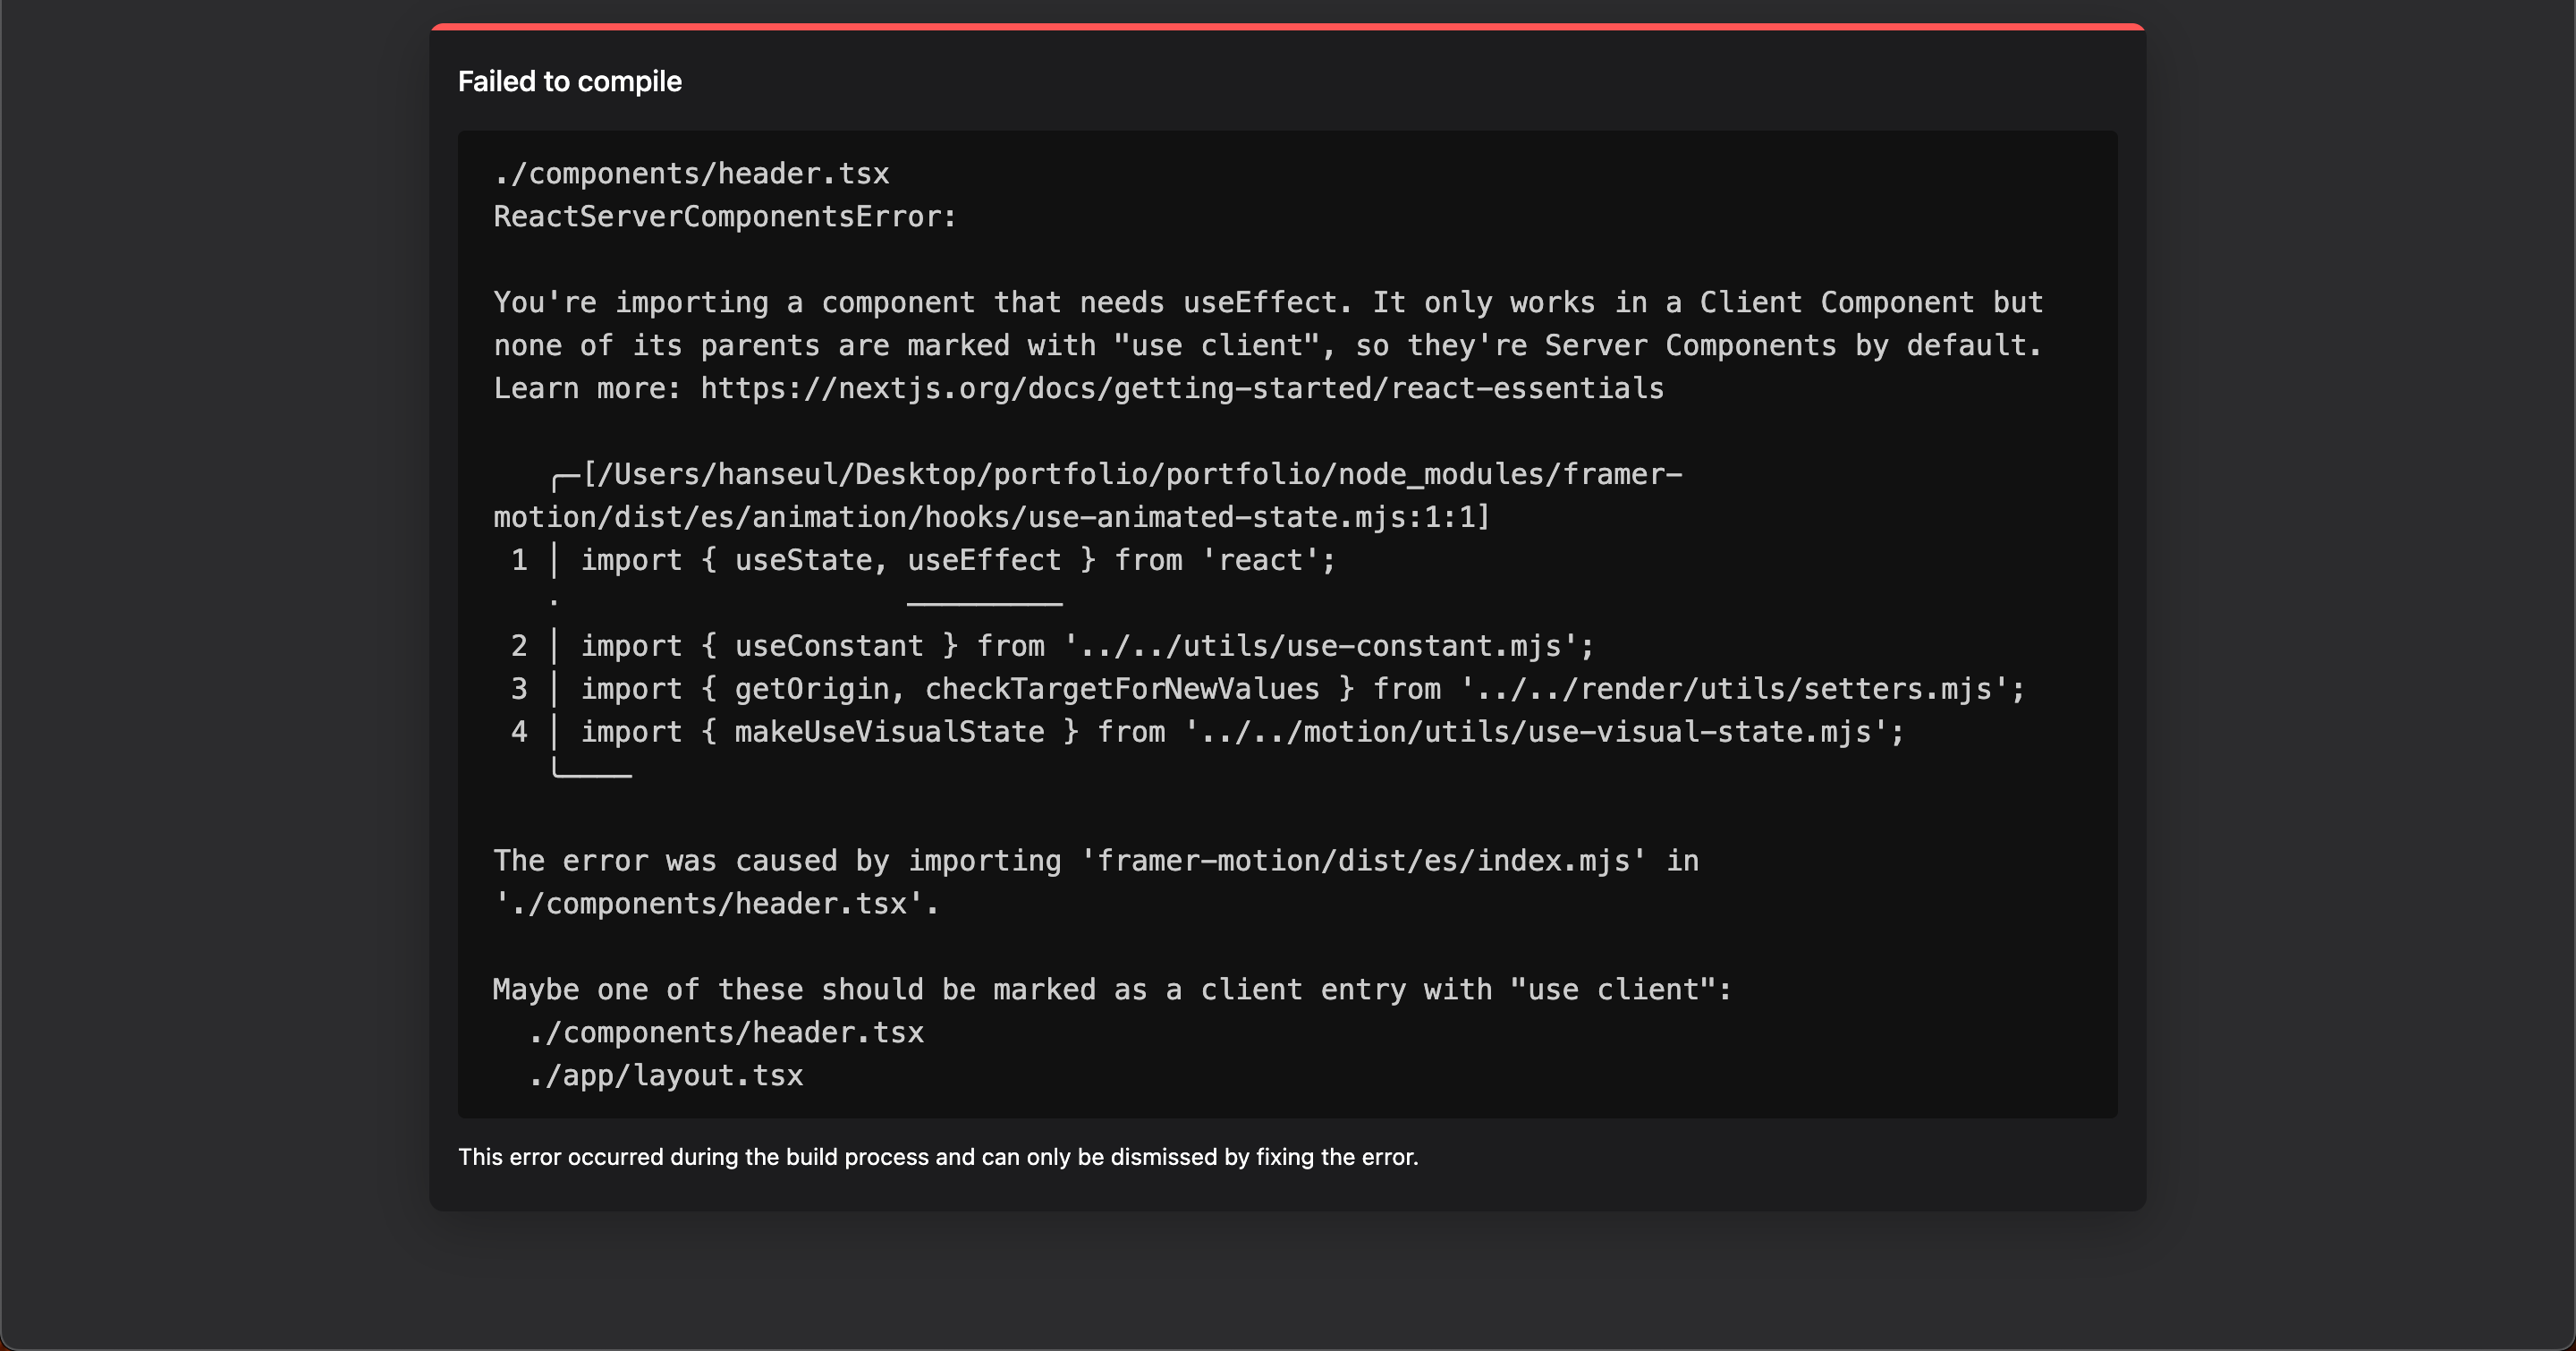This screenshot has width=2576, height=1351.
Task: Click line 3 getOrigin import statement
Action: 1302,689
